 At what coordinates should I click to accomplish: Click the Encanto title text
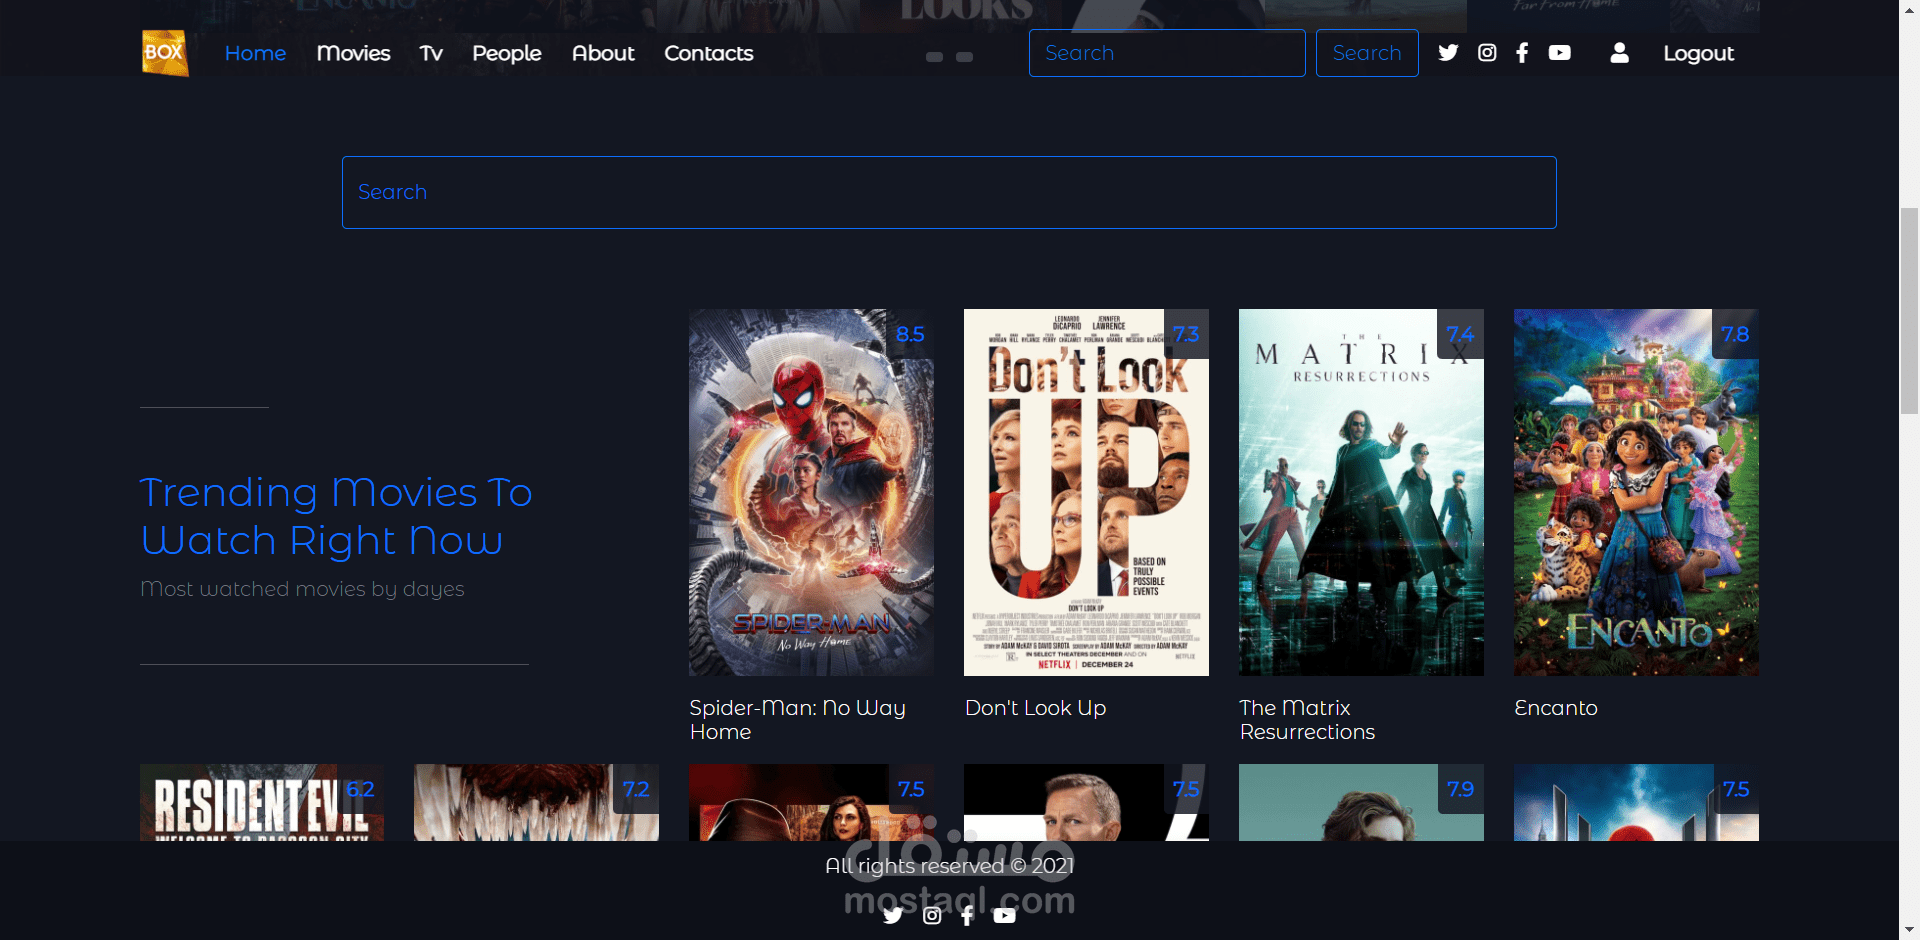click(1556, 708)
